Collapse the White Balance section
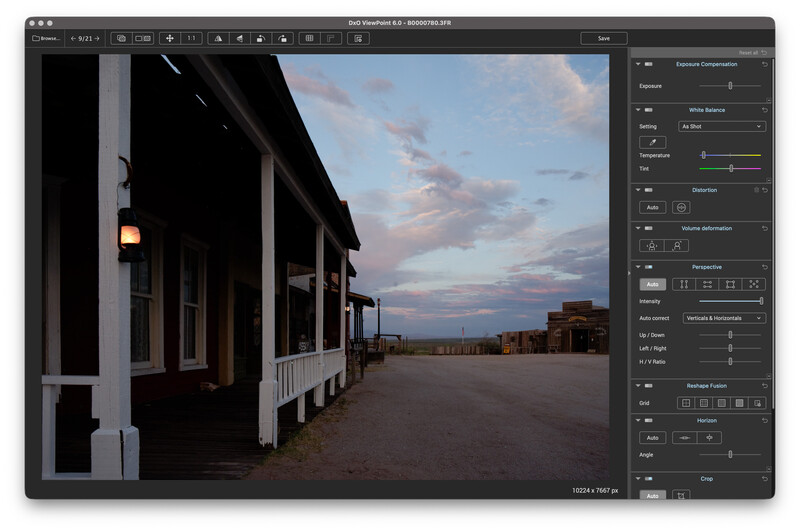The image size is (800, 532). point(638,110)
